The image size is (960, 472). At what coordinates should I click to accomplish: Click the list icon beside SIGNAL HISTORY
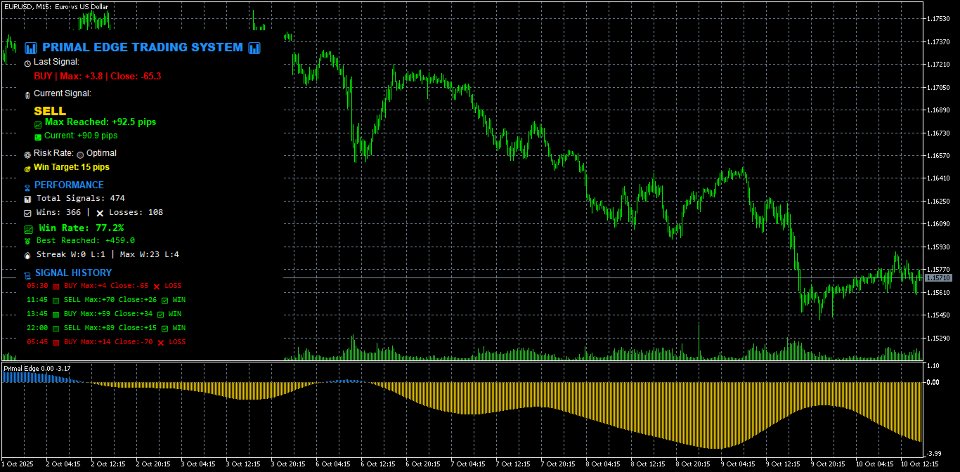click(28, 276)
